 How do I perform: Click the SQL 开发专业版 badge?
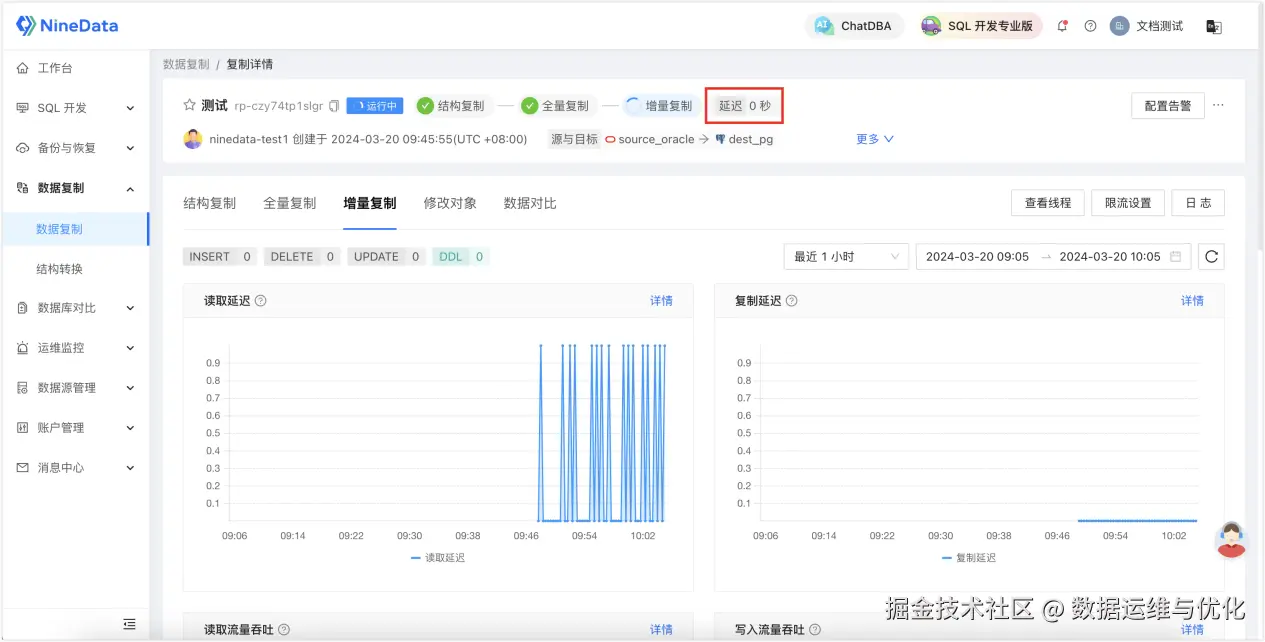click(980, 26)
